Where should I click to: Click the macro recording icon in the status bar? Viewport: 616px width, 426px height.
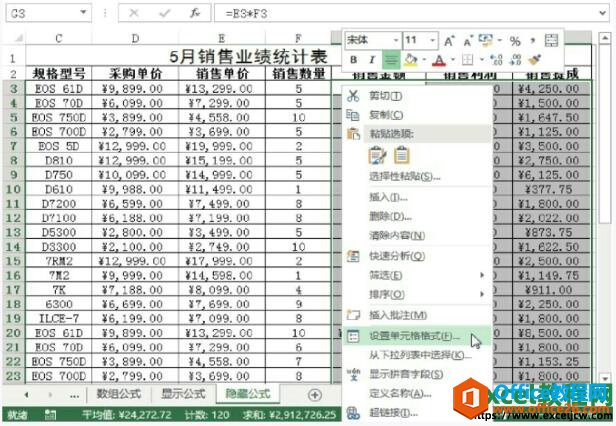tap(50, 415)
